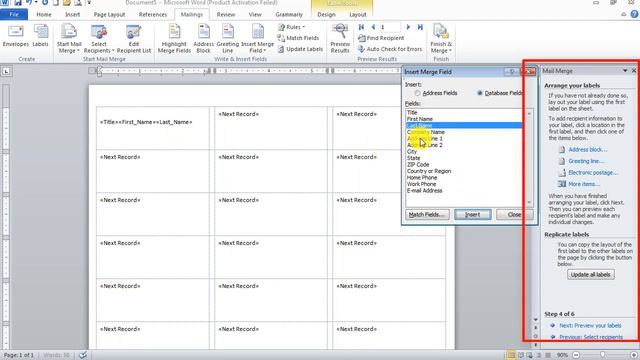The height and width of the screenshot is (360, 640).
Task: Go to Next: Preview your labels
Action: (590, 326)
